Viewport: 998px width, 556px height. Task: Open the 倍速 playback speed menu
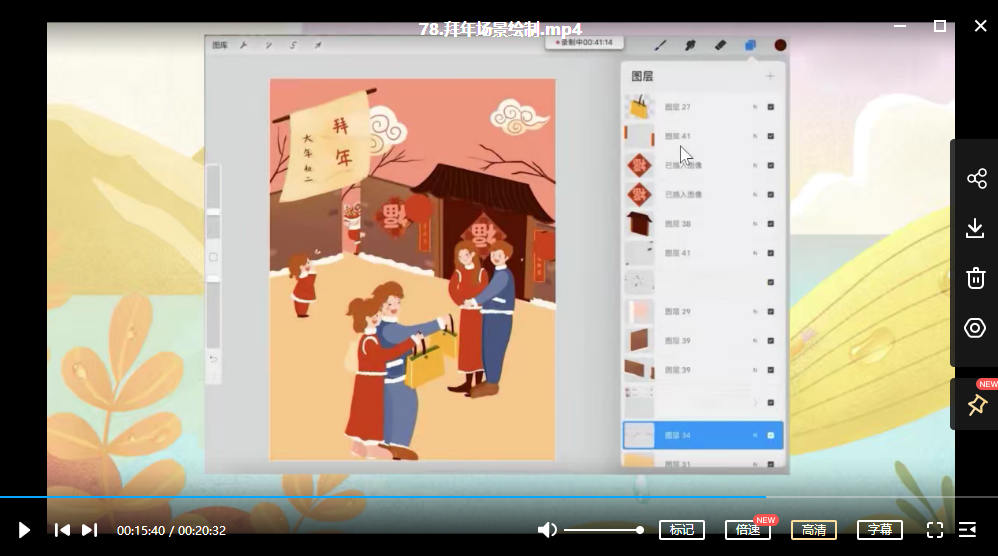[x=747, y=530]
